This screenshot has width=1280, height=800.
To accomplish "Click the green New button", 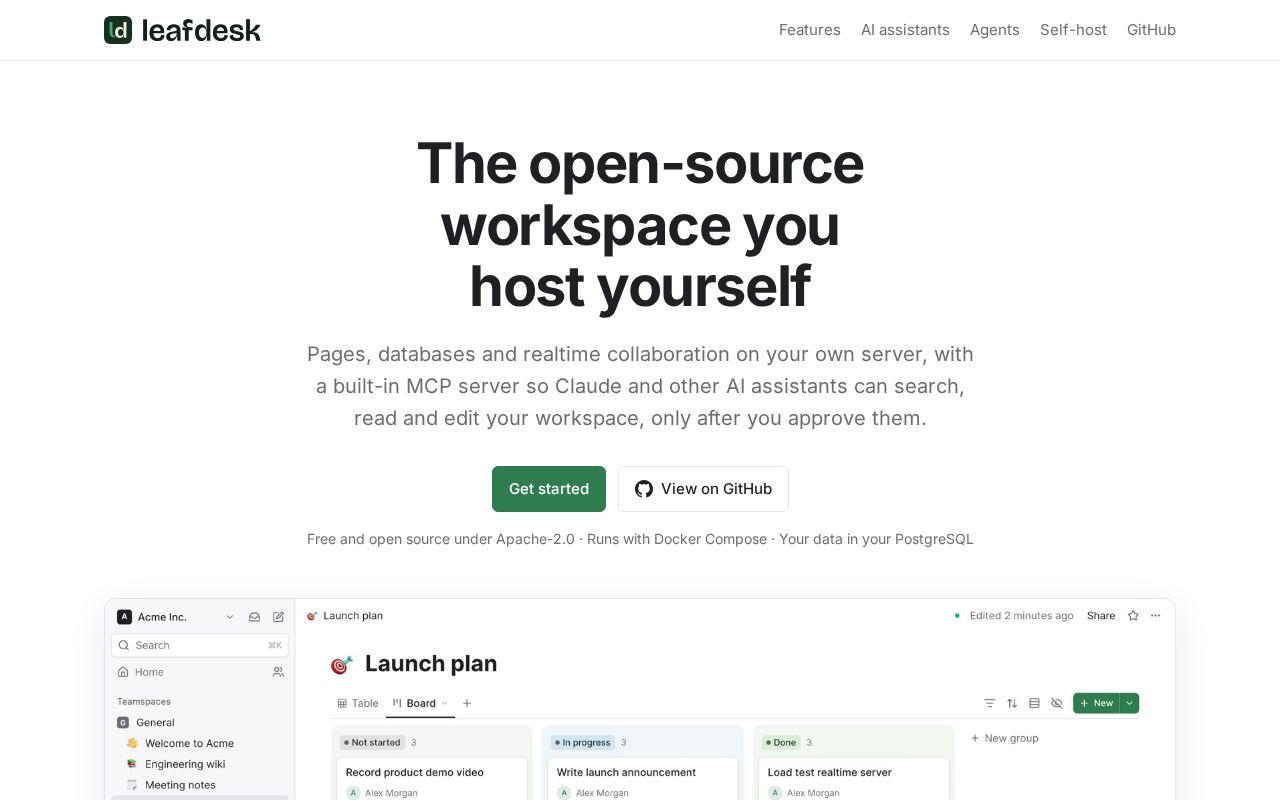I will (x=1096, y=703).
